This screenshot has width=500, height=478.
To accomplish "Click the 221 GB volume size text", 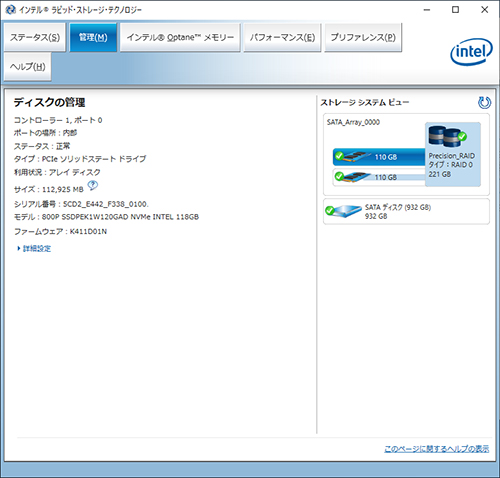I will (440, 174).
